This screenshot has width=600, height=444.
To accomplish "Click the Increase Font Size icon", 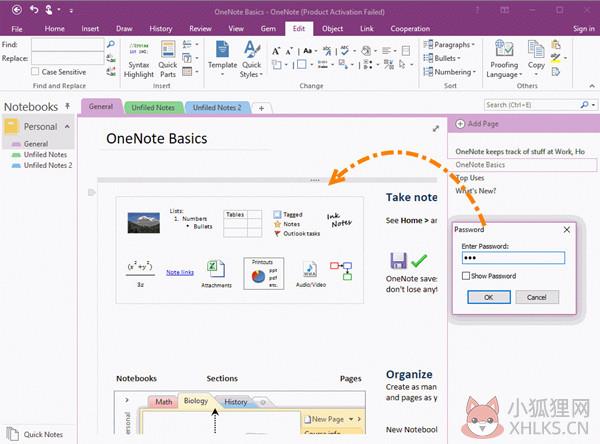I will point(276,51).
